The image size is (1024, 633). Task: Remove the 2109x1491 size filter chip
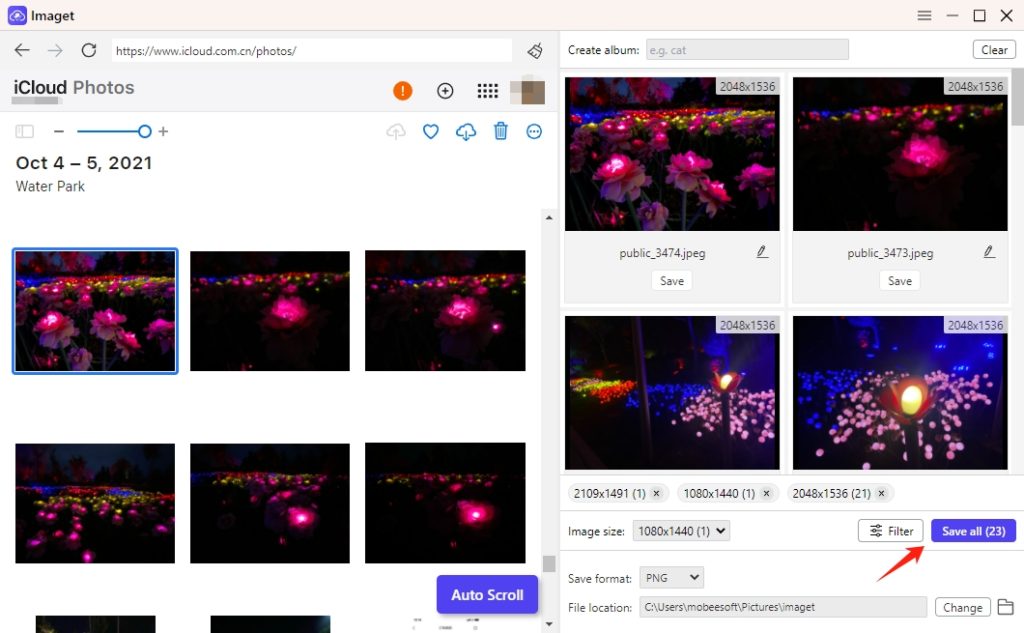pyautogui.click(x=657, y=493)
